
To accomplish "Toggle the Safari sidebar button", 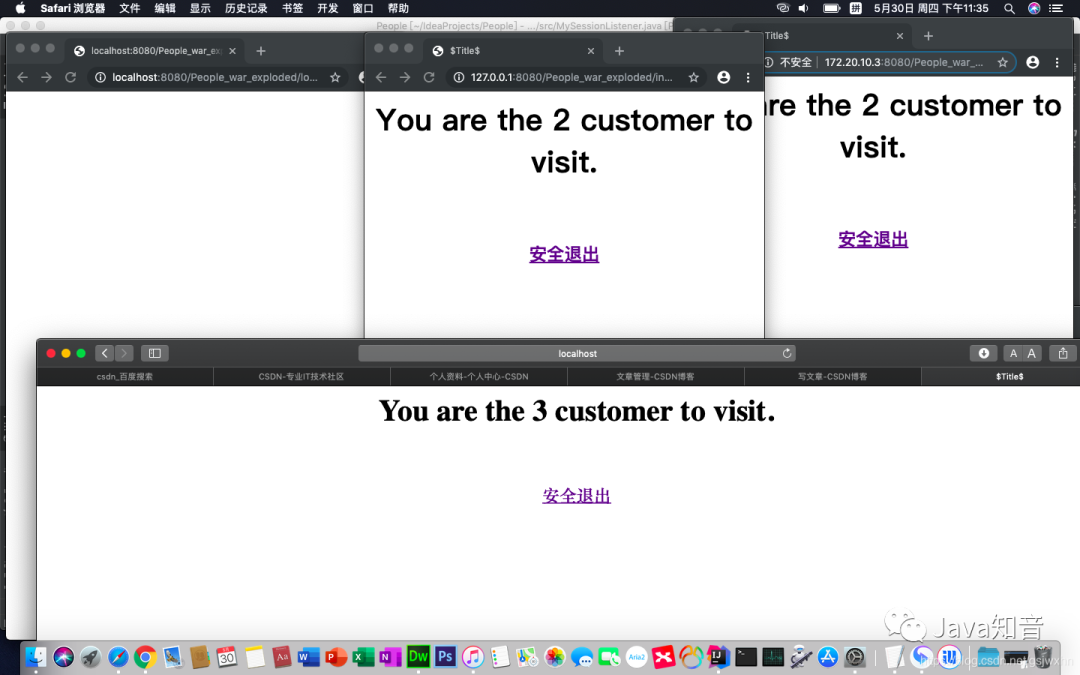I will coord(155,353).
